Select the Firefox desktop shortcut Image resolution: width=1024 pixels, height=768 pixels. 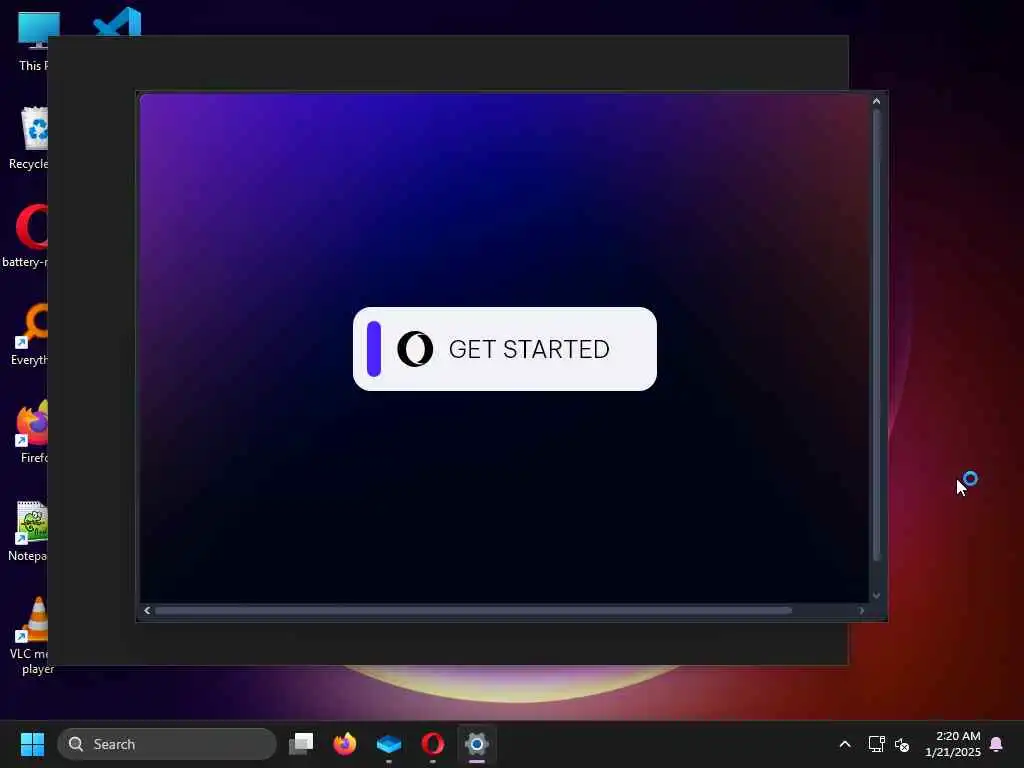click(x=31, y=432)
